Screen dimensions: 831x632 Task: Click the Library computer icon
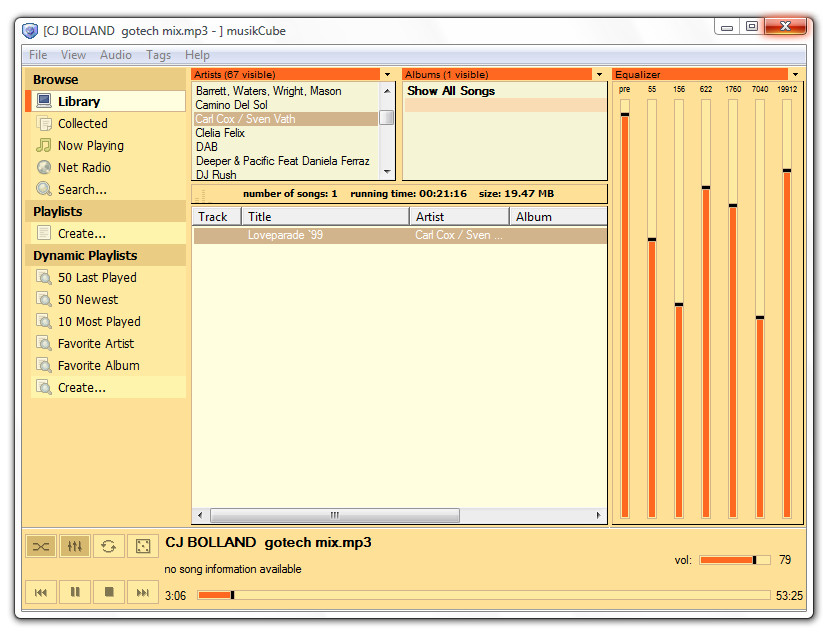pyautogui.click(x=43, y=101)
